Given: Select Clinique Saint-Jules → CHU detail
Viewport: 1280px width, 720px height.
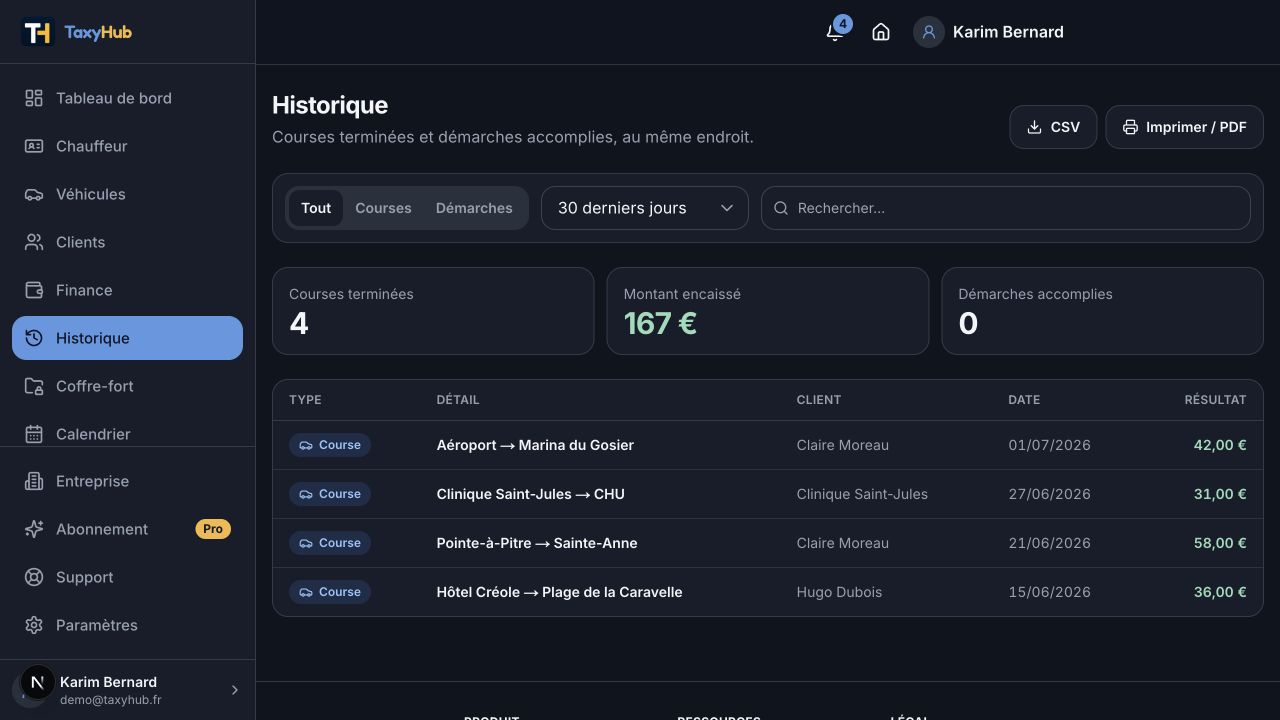Looking at the screenshot, I should [x=531, y=494].
